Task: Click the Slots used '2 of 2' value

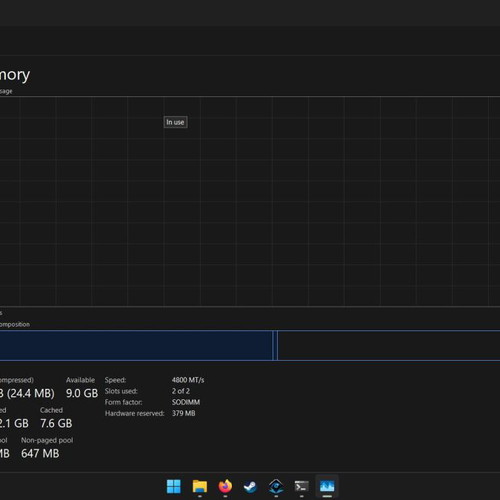Action: pyautogui.click(x=181, y=391)
